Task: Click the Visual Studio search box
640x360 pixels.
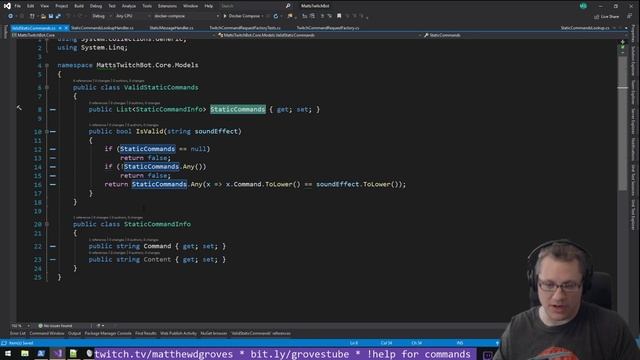Action: tap(255, 6)
